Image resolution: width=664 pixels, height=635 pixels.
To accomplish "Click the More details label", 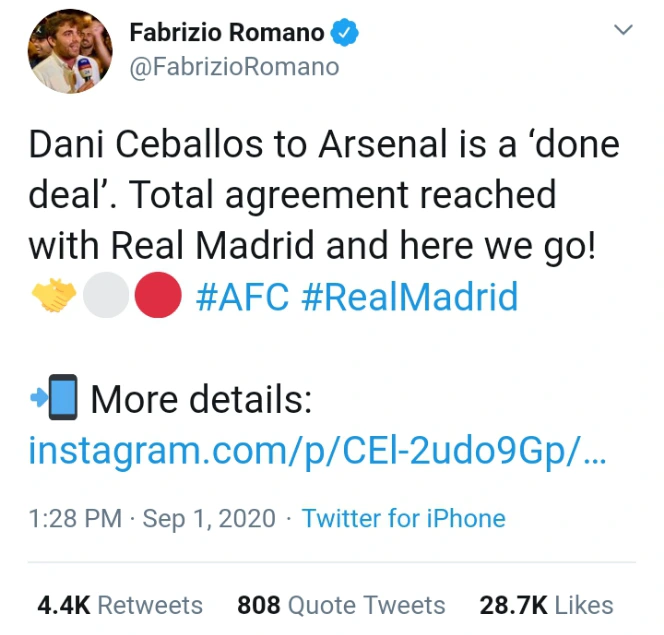I will click(x=202, y=399).
